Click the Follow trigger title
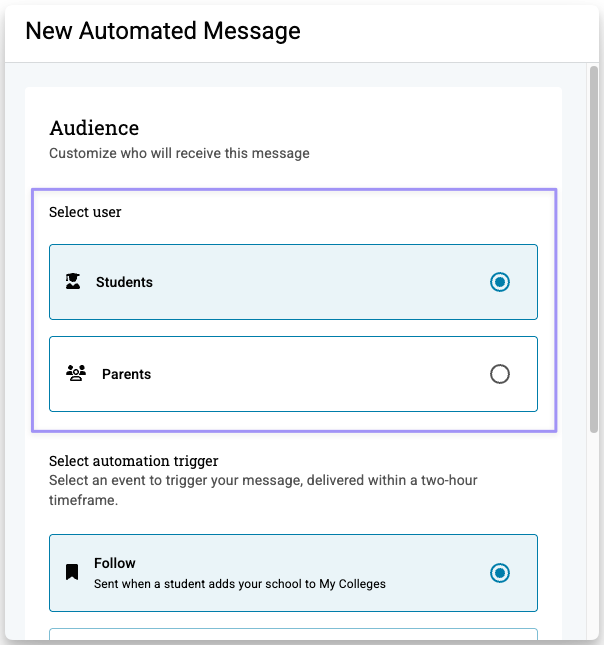The image size is (604, 645). pos(115,563)
